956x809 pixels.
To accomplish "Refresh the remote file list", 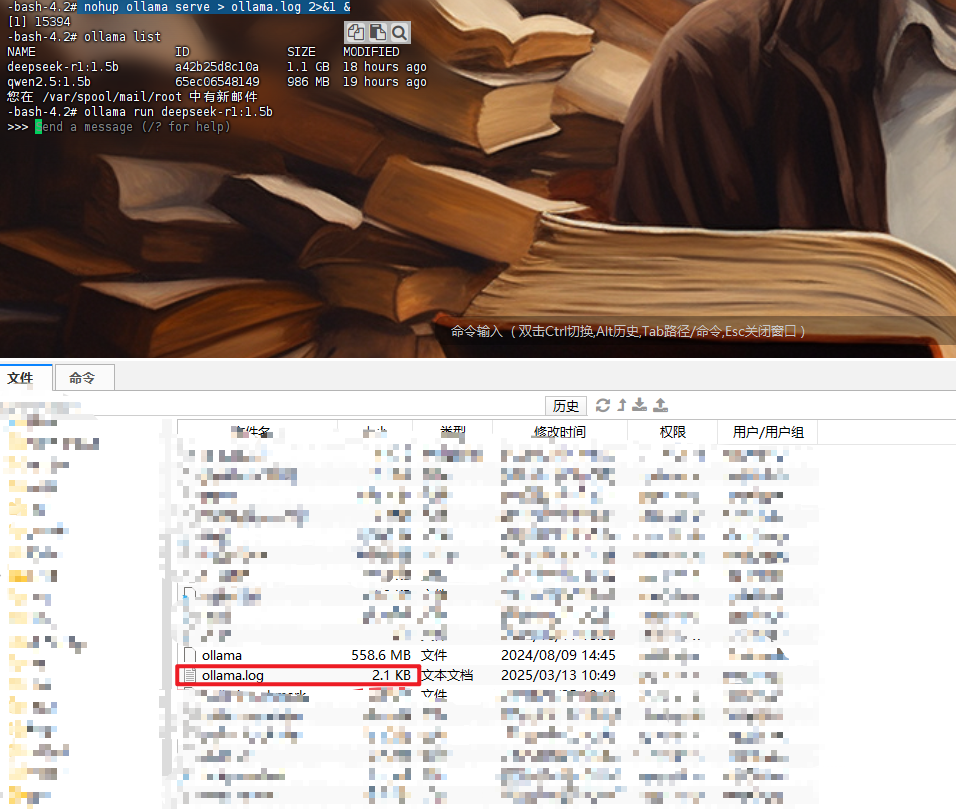I will pos(603,405).
